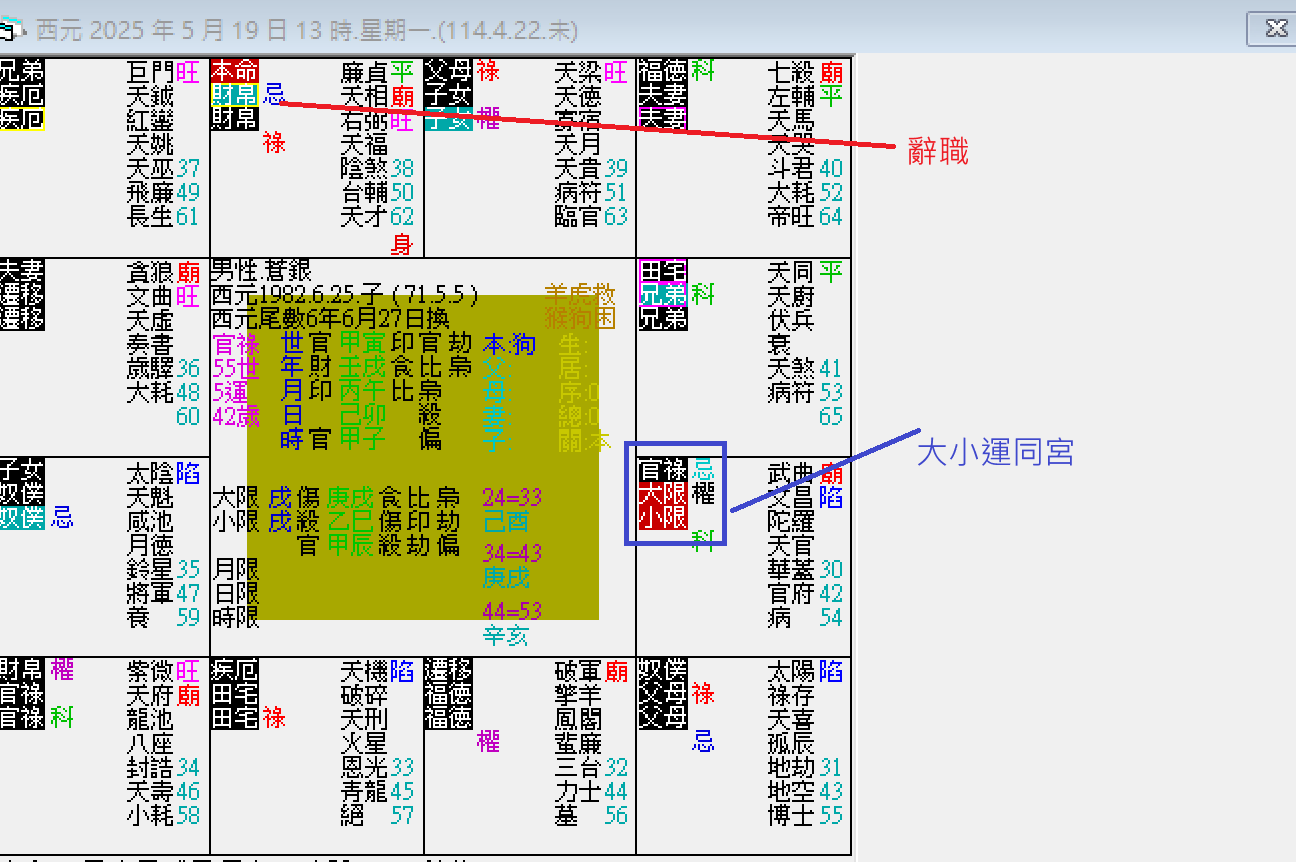Click the 寡宿 star label
The width and height of the screenshot is (1296, 862).
[578, 121]
